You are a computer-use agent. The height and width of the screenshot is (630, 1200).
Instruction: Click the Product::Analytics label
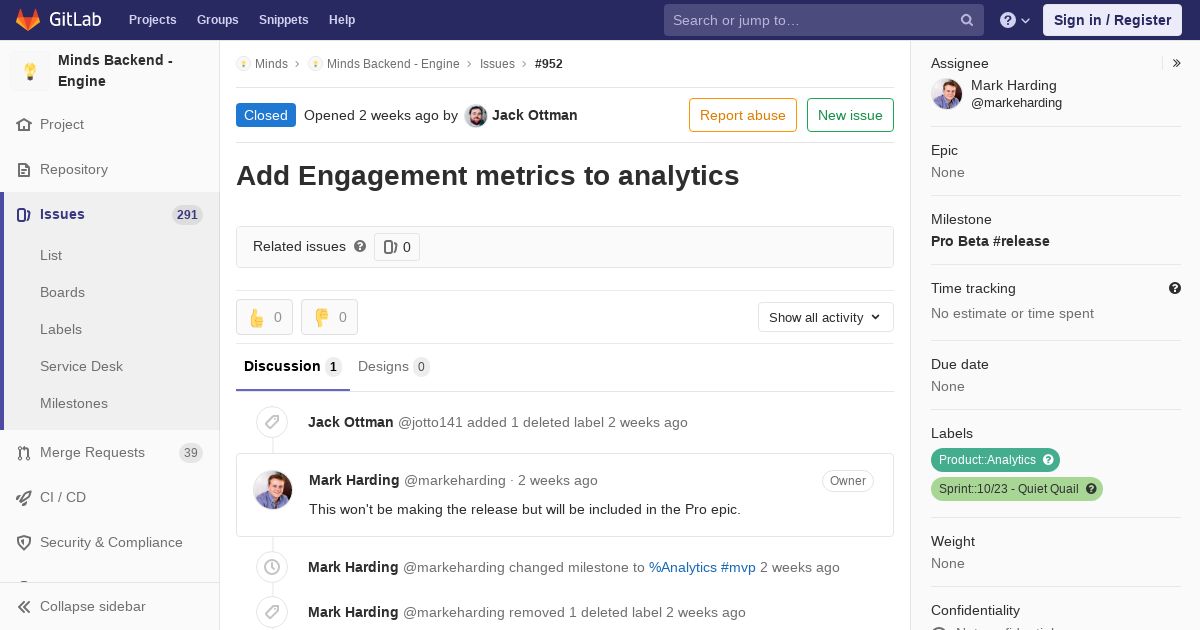pos(987,460)
